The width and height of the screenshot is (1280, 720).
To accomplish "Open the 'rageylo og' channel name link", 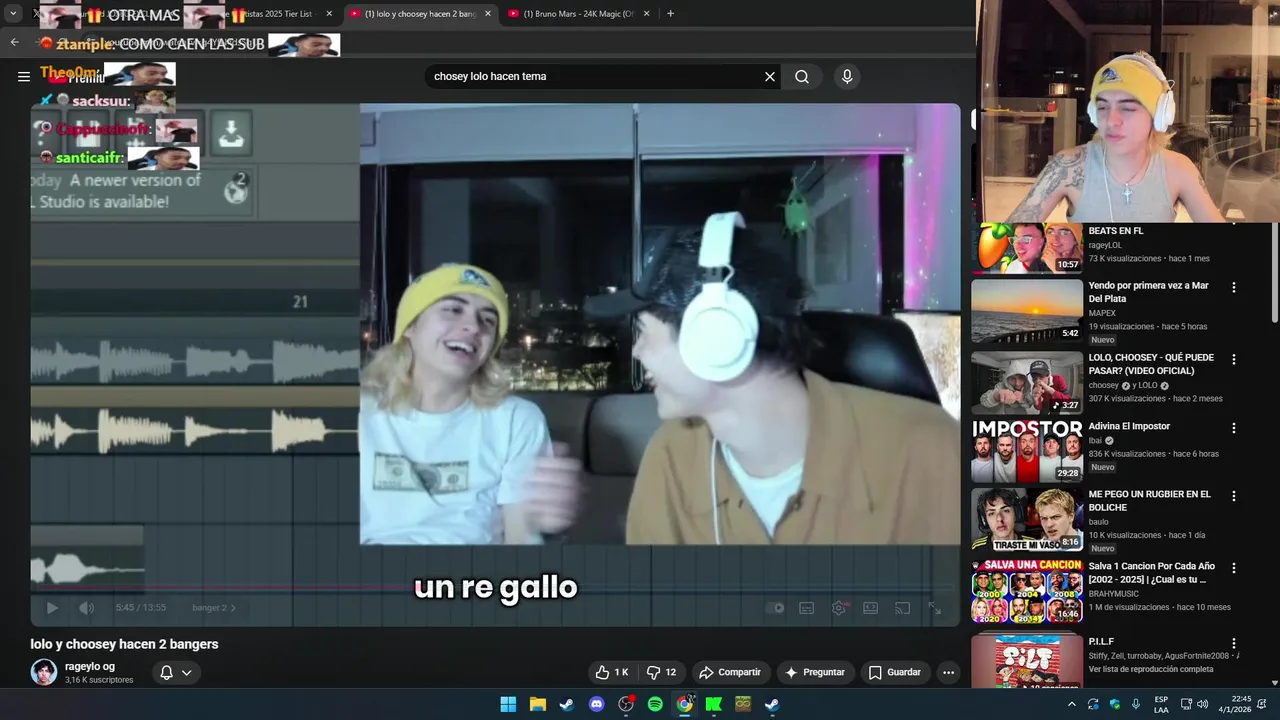I will (90, 666).
